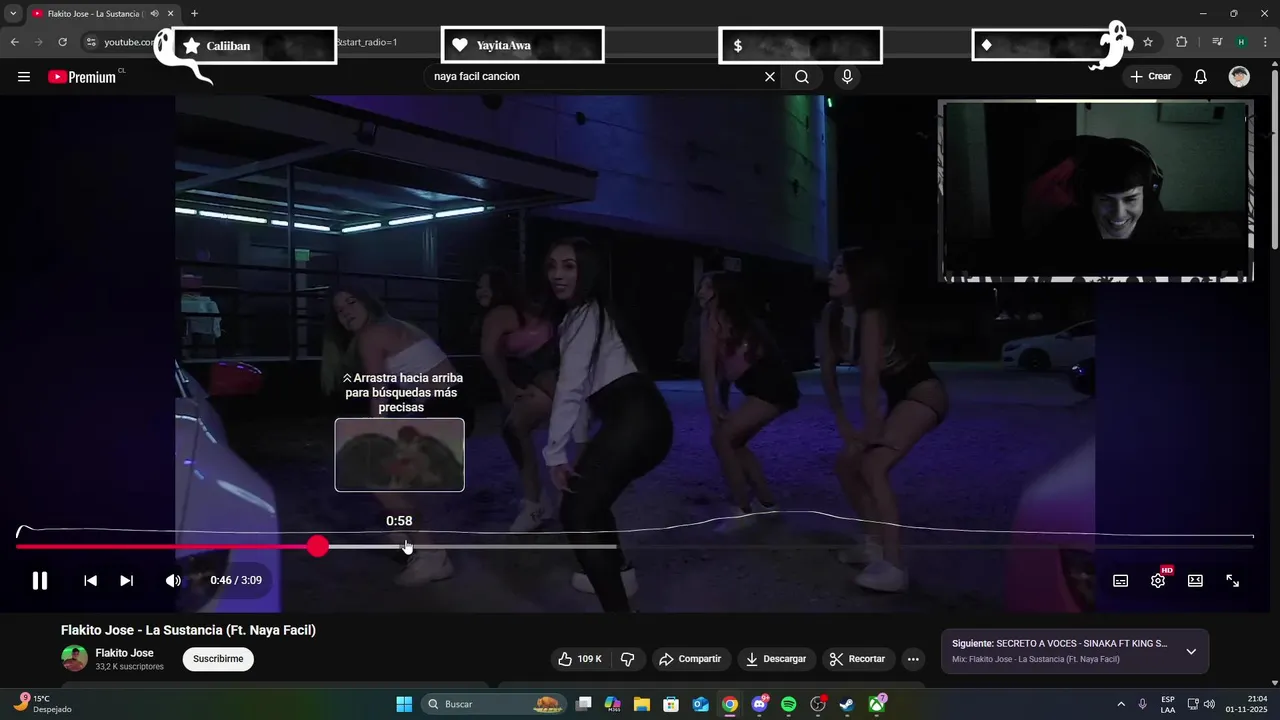1280x720 pixels.
Task: Like the video (109 K)
Action: [580, 659]
